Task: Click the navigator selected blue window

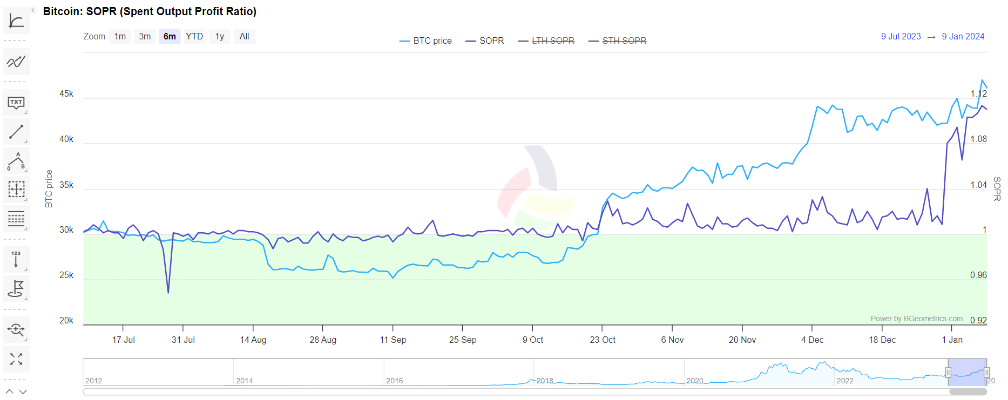Action: tap(968, 373)
